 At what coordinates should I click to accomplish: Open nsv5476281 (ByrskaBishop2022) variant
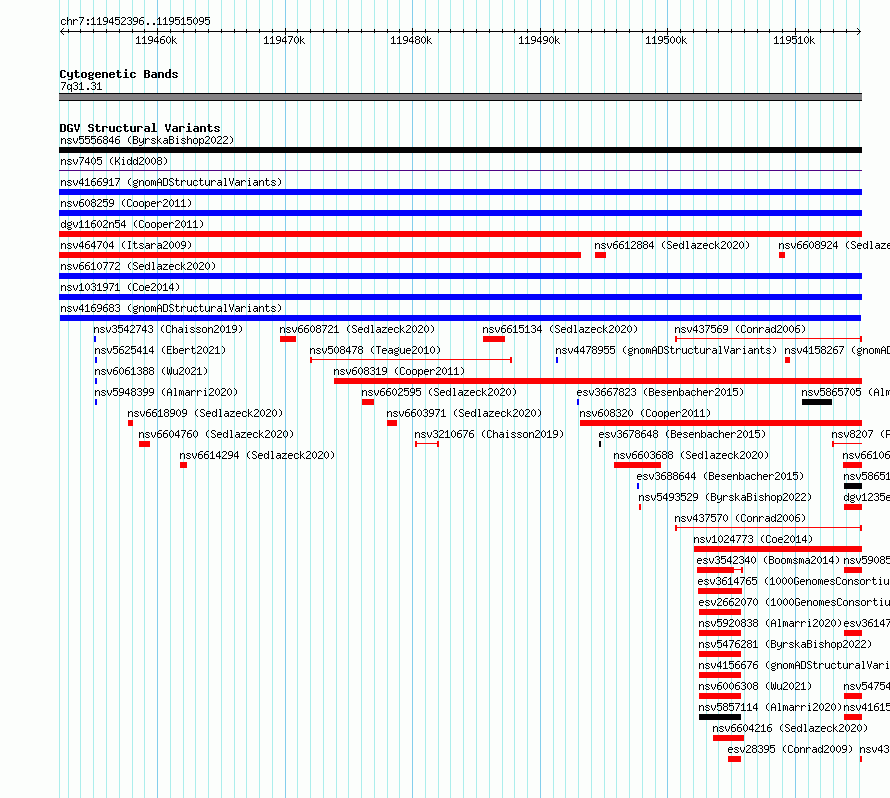tap(785, 644)
